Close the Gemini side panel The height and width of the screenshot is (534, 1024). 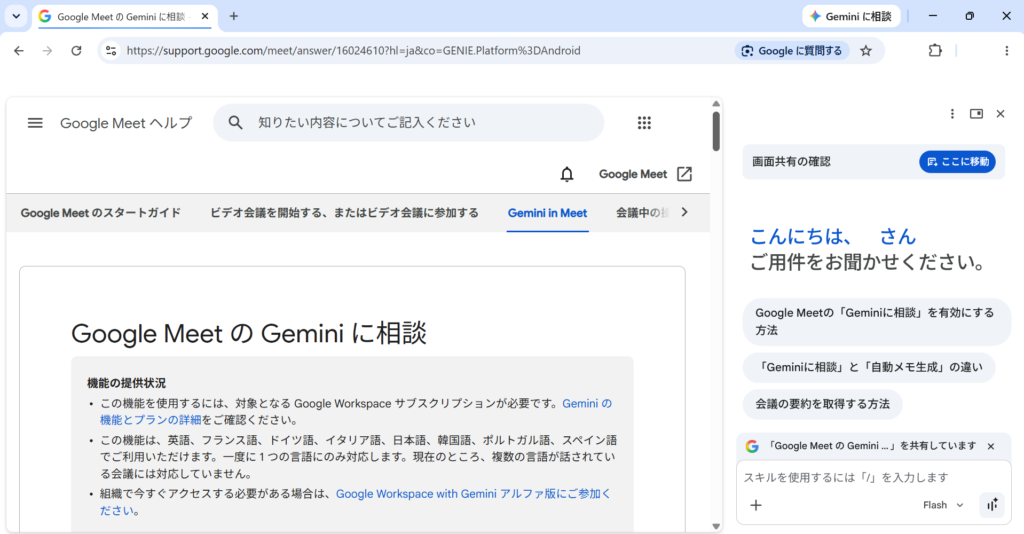[x=1000, y=114]
